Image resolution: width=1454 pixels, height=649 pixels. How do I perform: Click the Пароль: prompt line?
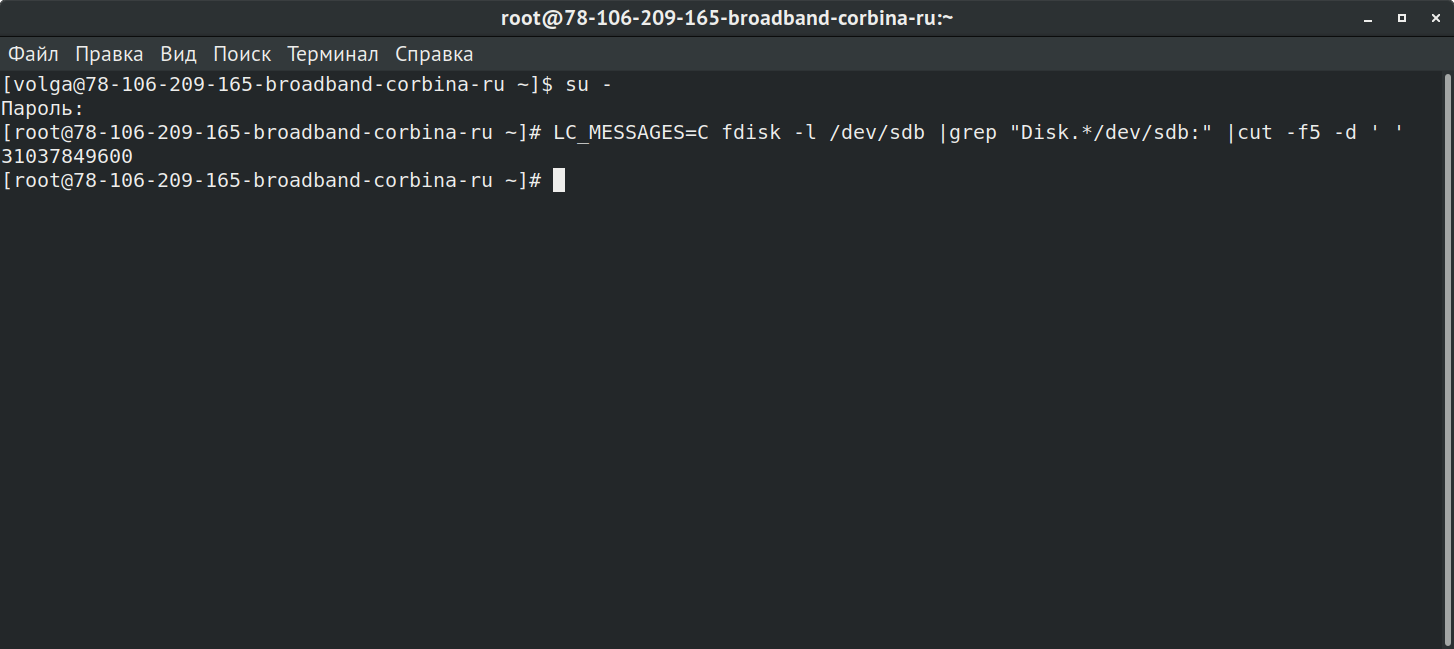[43, 108]
